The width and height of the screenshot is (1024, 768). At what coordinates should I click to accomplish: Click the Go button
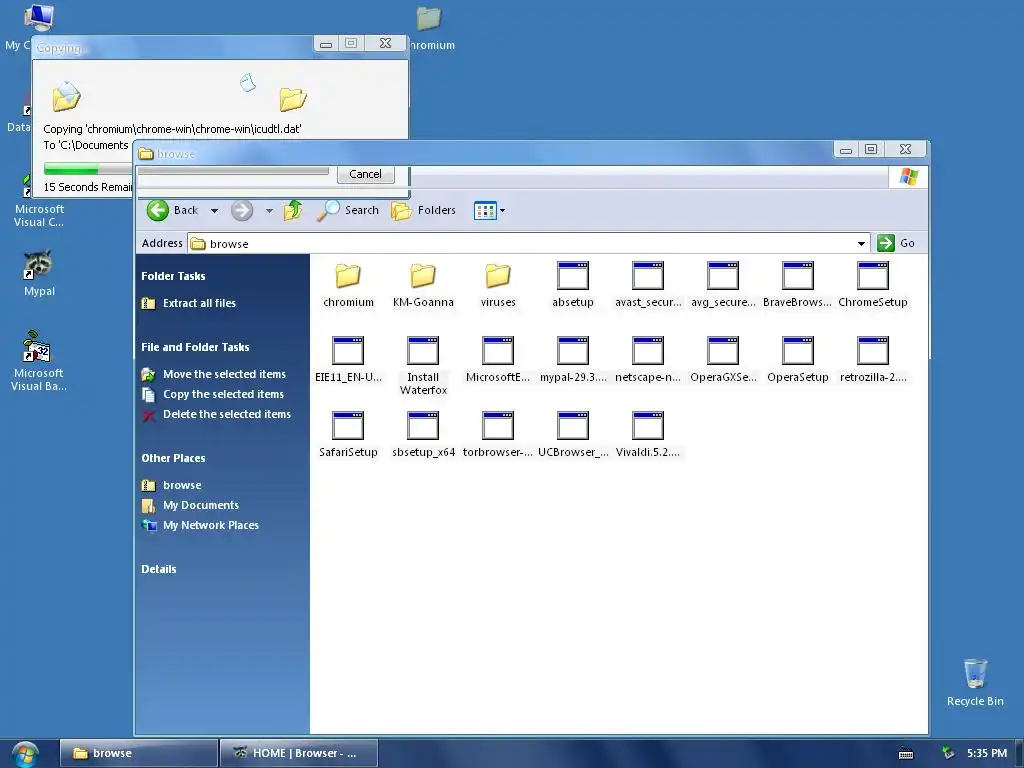click(896, 243)
